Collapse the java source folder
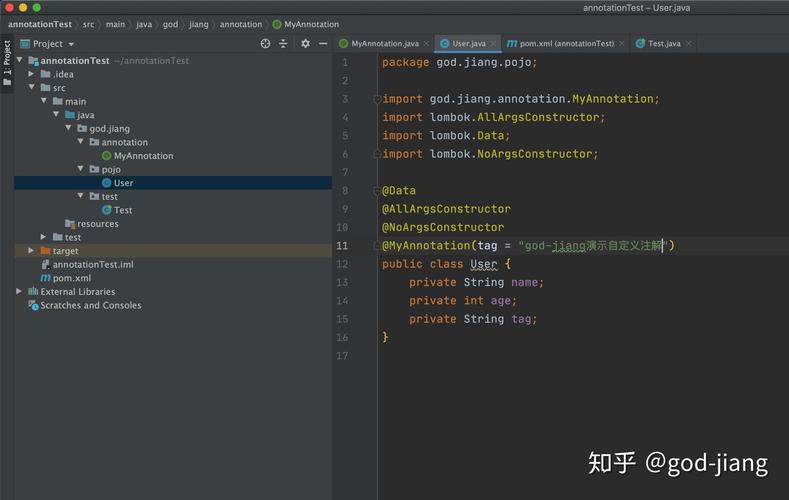789x500 pixels. (x=56, y=114)
